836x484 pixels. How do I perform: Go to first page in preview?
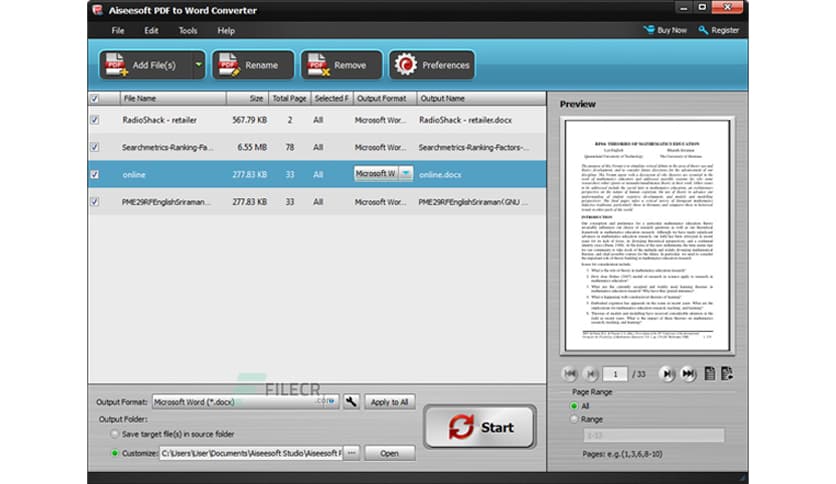click(x=569, y=374)
